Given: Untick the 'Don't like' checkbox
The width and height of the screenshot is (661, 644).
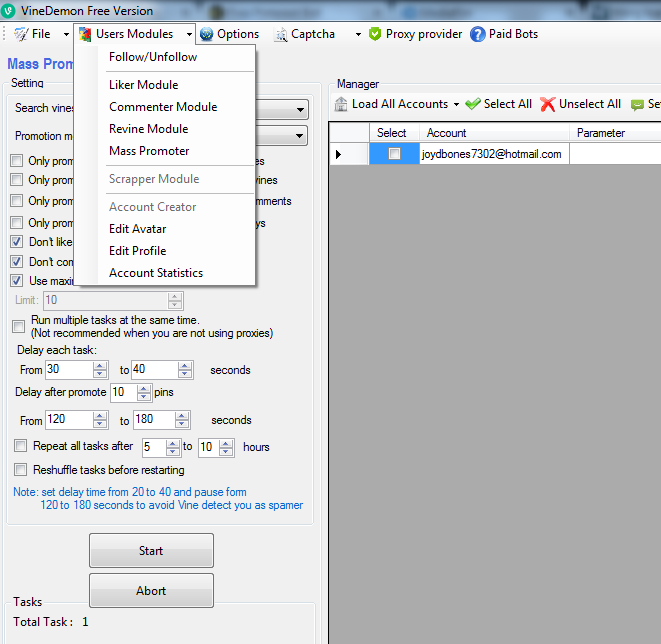Looking at the screenshot, I should point(17,242).
